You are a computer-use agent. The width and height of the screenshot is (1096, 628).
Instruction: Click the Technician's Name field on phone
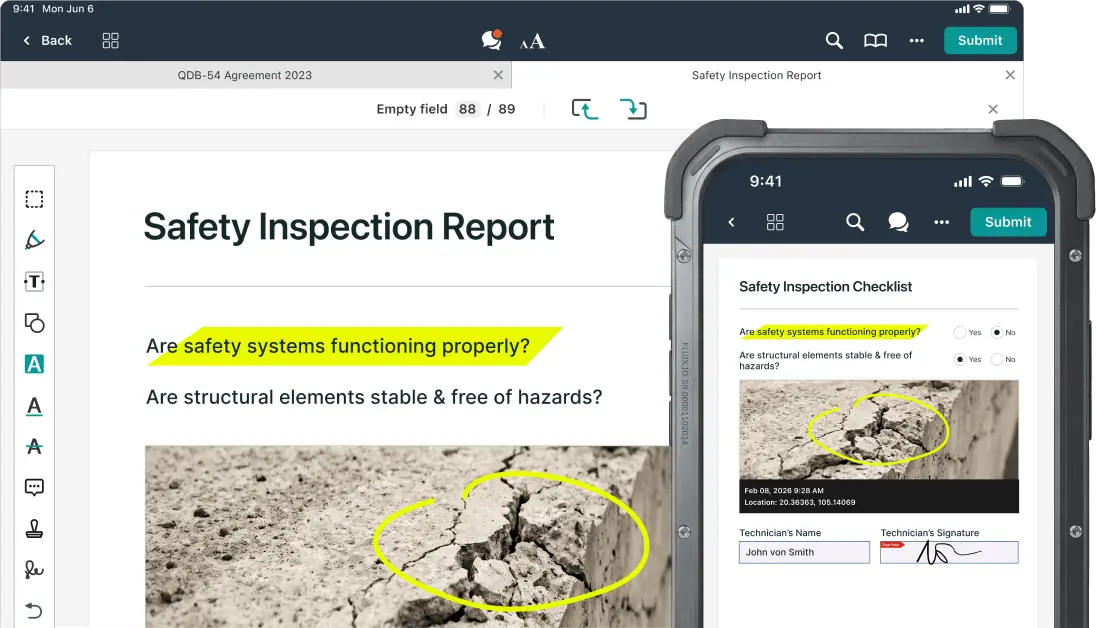point(804,552)
